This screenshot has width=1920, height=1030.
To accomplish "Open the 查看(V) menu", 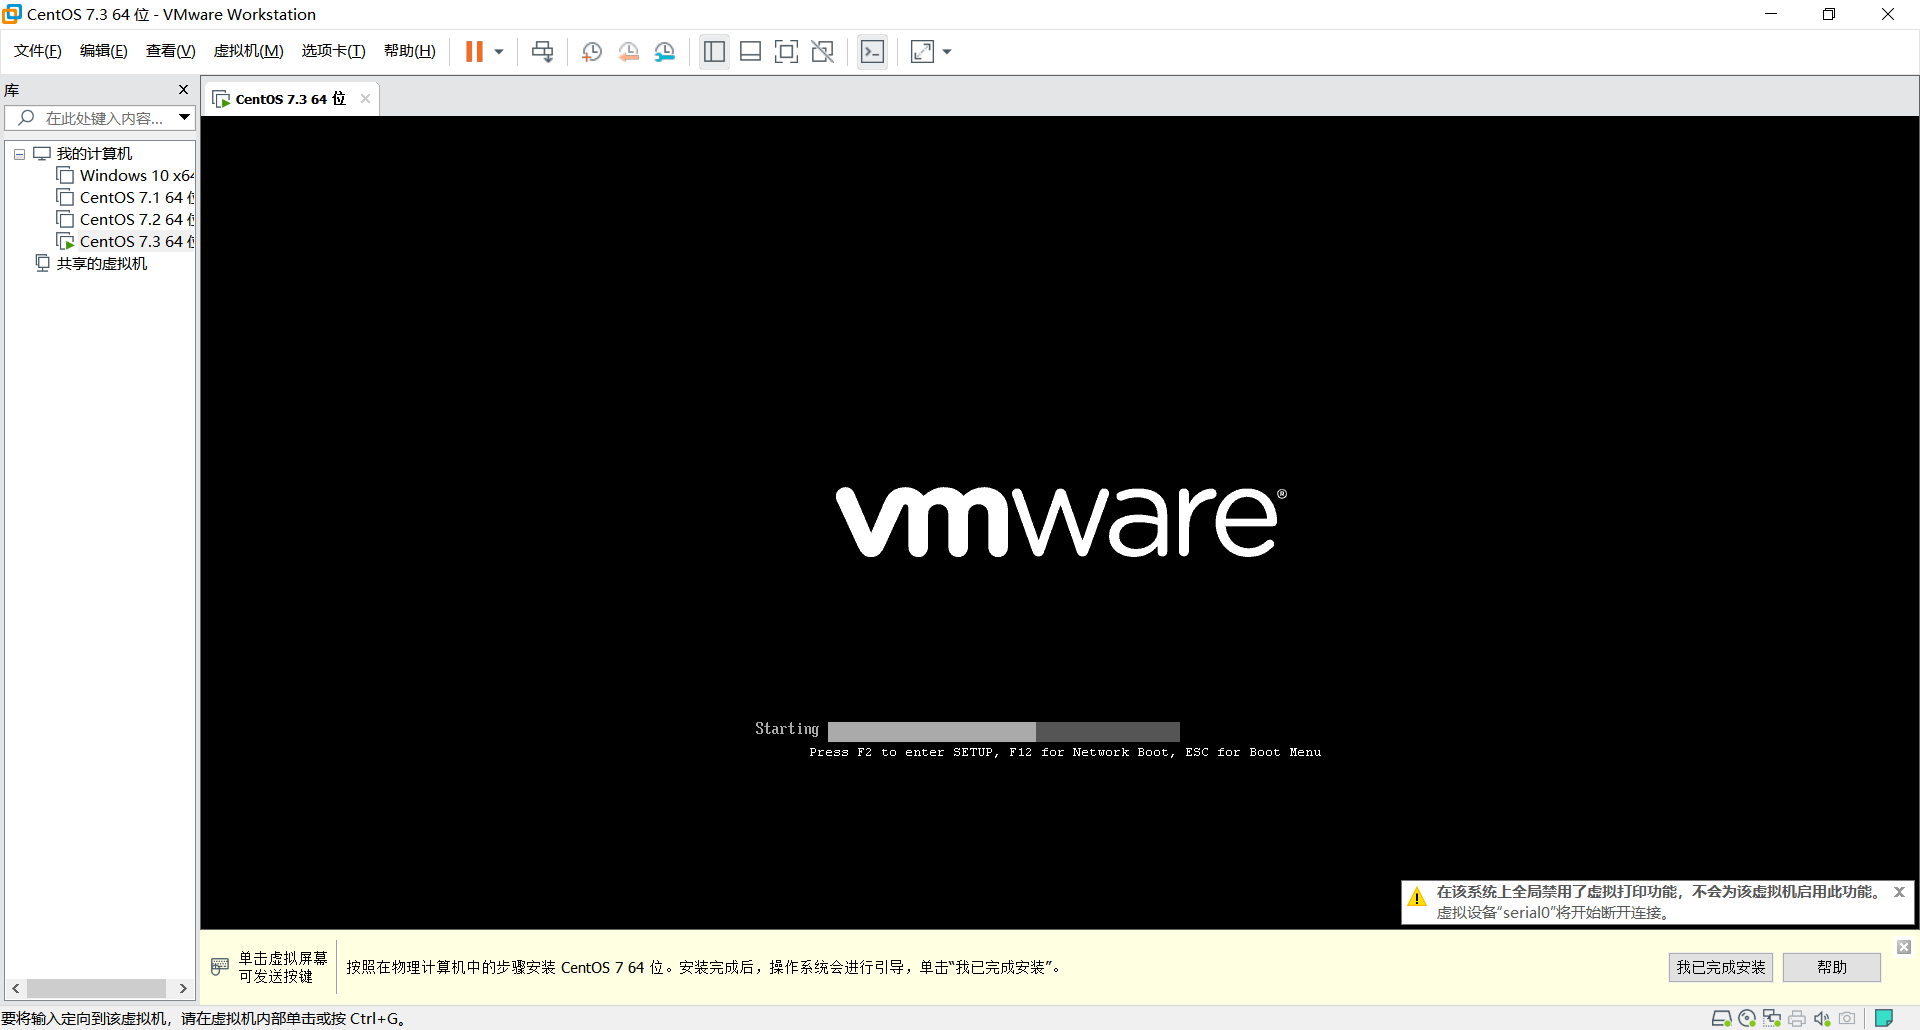I will tap(170, 51).
